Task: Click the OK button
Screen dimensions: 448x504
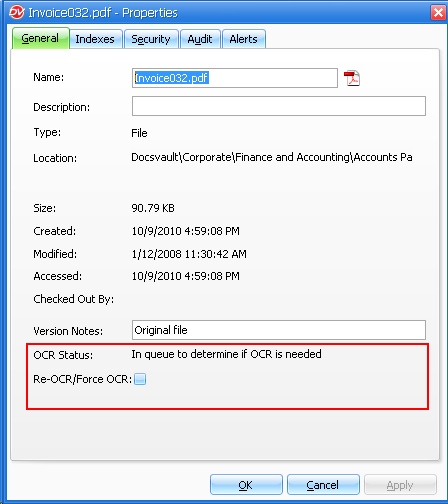Action: 246,485
